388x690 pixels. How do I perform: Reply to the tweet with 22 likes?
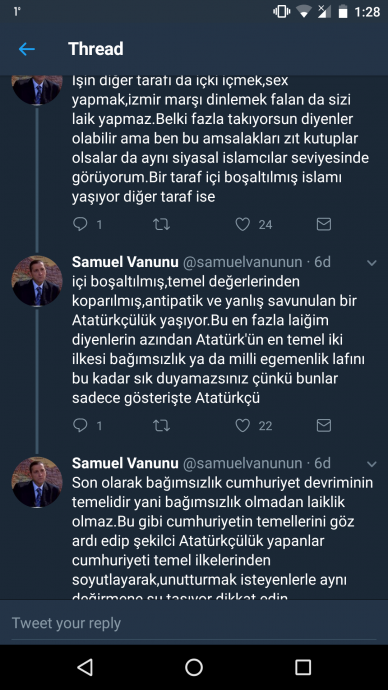[x=80, y=425]
